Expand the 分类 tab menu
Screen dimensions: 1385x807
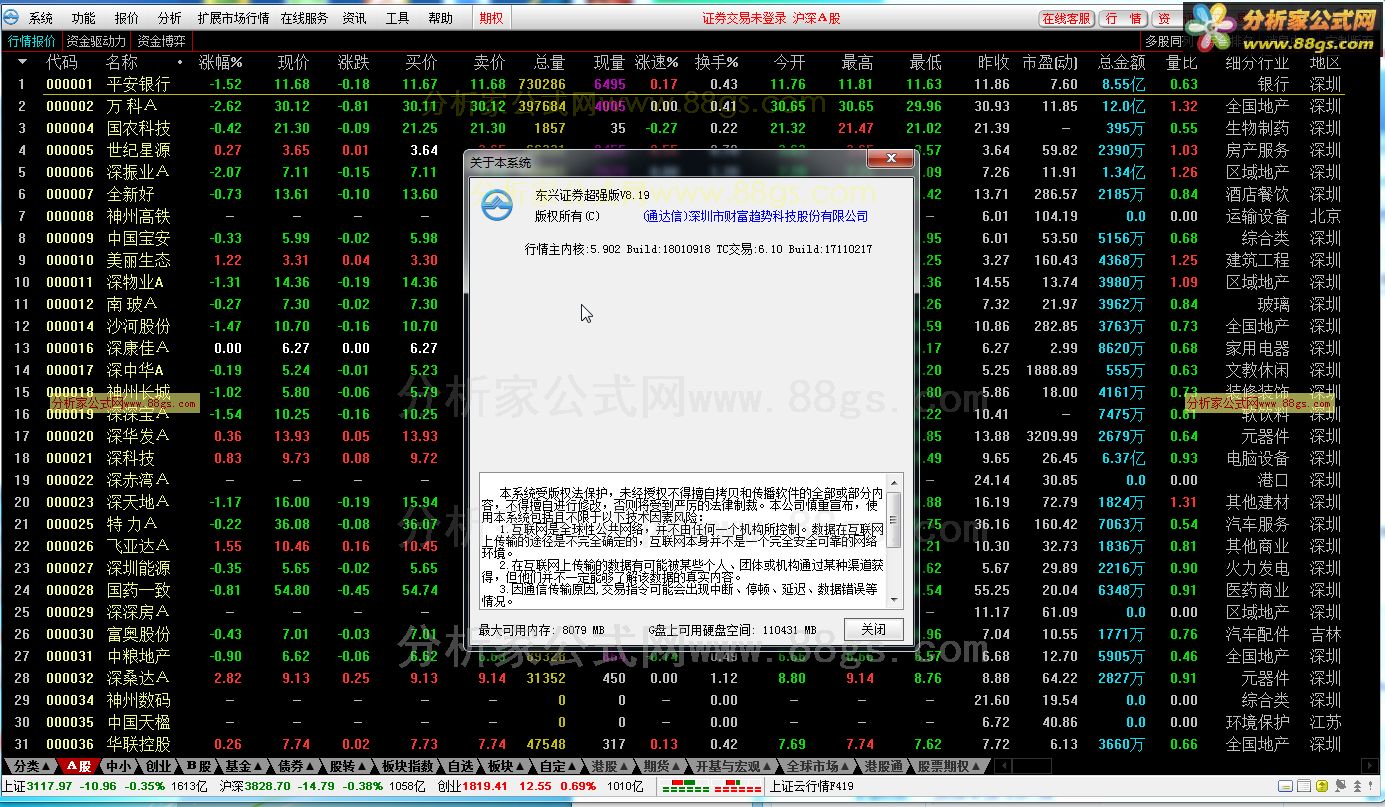coord(47,766)
